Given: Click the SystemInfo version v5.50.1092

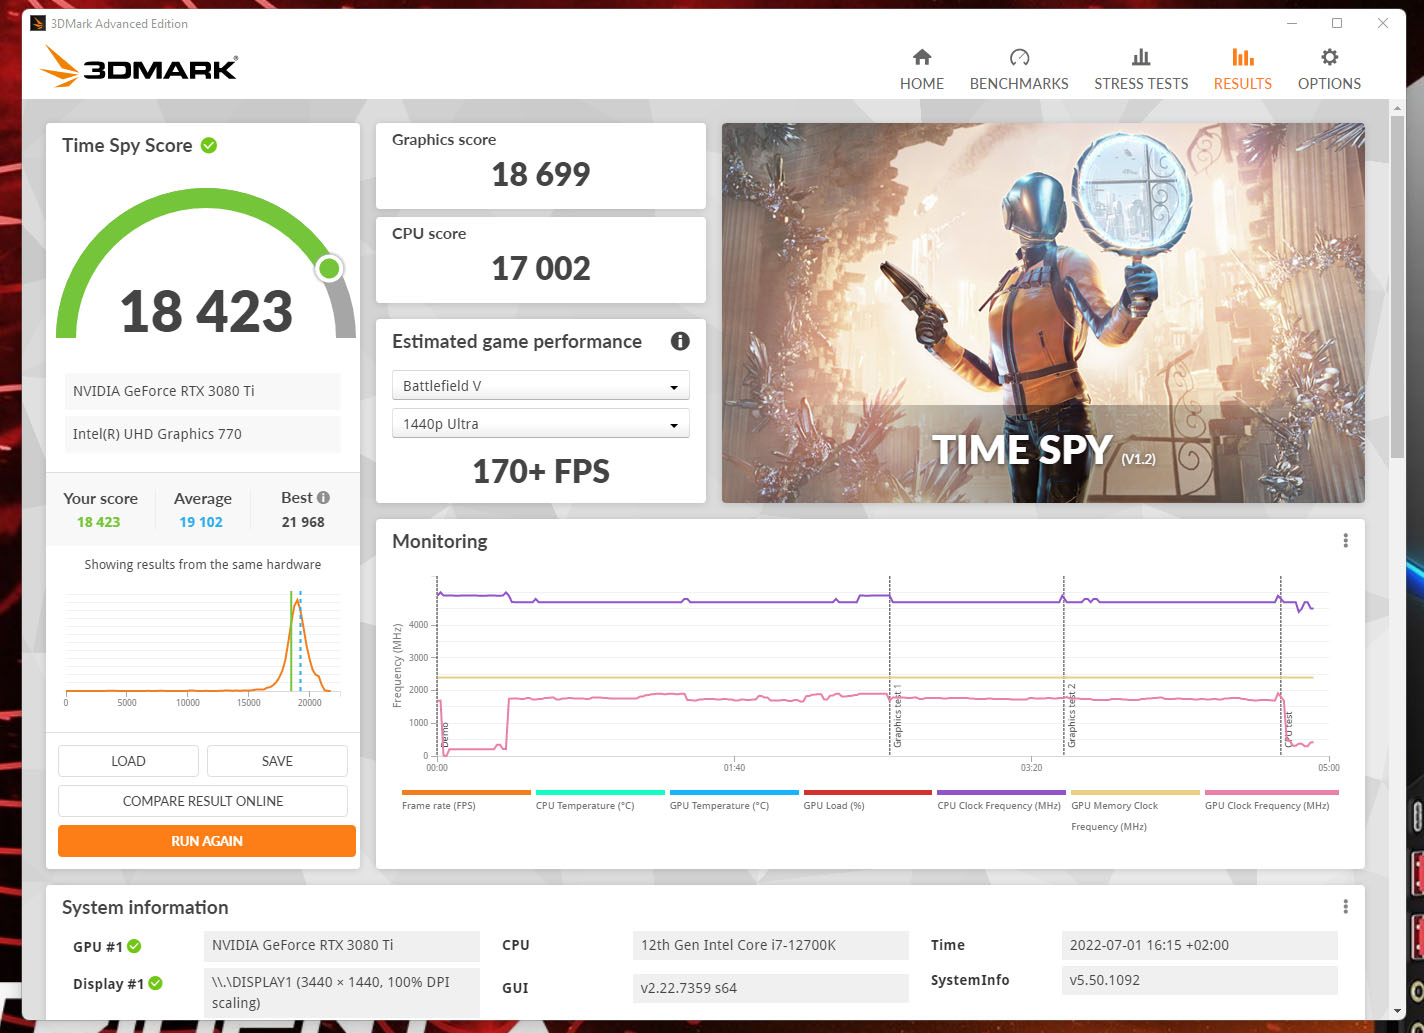Looking at the screenshot, I should click(x=1199, y=980).
